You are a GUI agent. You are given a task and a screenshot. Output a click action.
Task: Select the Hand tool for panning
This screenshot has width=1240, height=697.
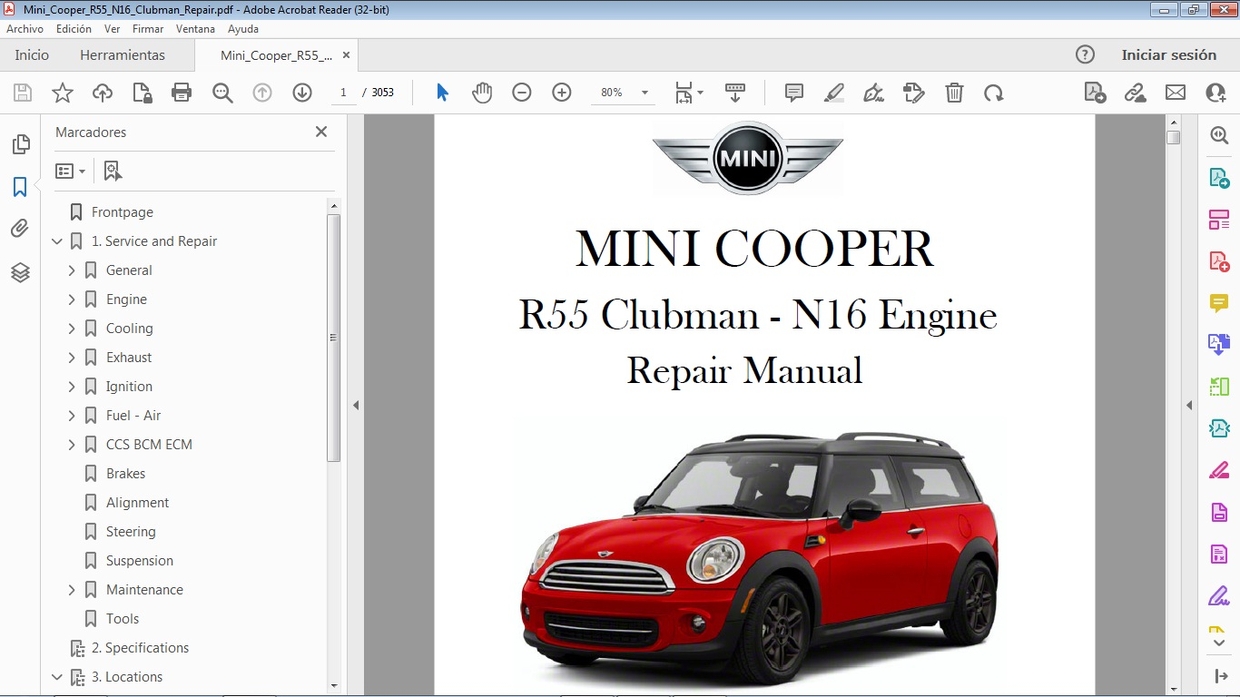pyautogui.click(x=482, y=92)
